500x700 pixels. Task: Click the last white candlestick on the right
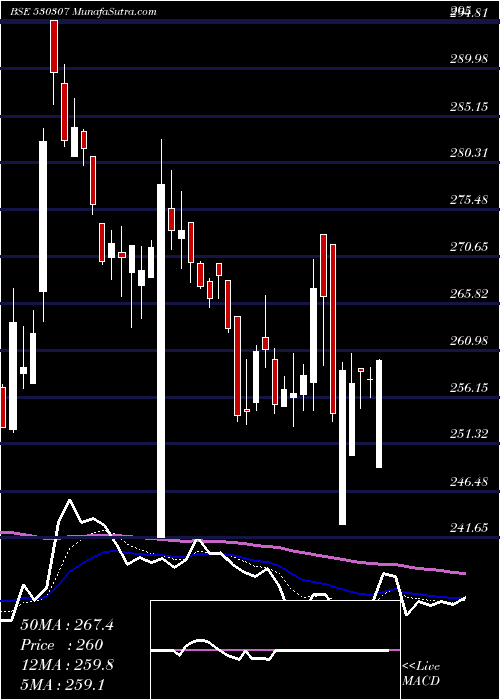click(x=379, y=414)
